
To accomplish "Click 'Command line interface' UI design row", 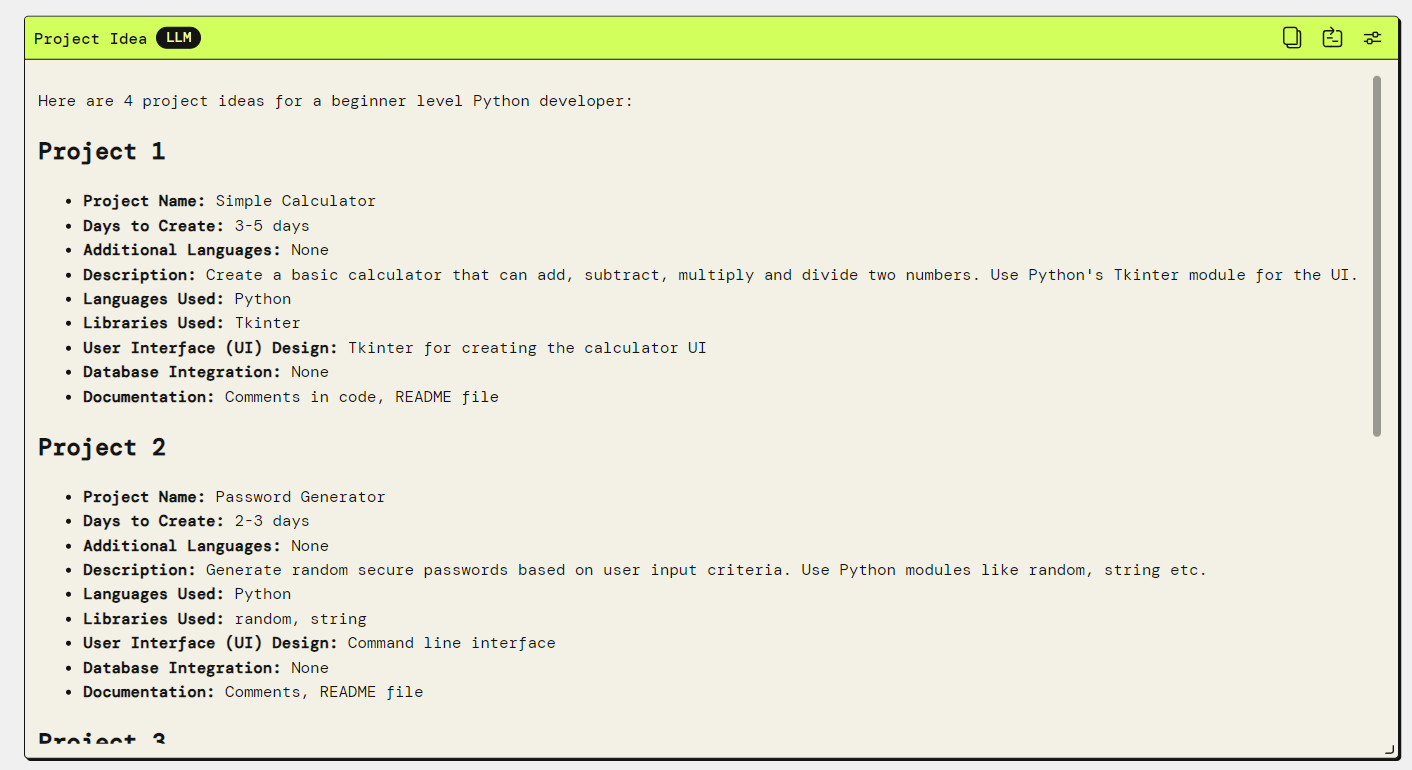I will (319, 643).
